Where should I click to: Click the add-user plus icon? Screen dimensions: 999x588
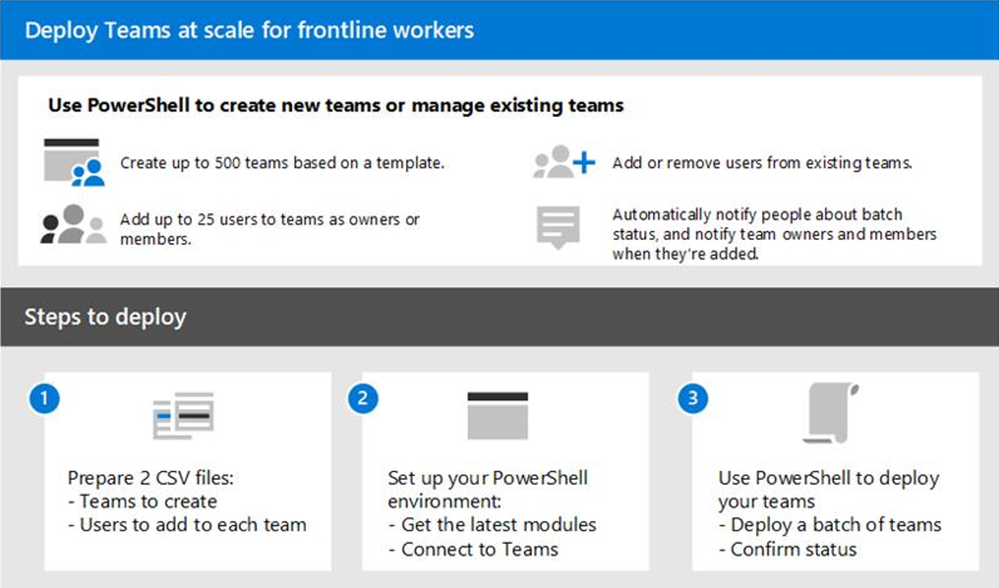tap(564, 162)
